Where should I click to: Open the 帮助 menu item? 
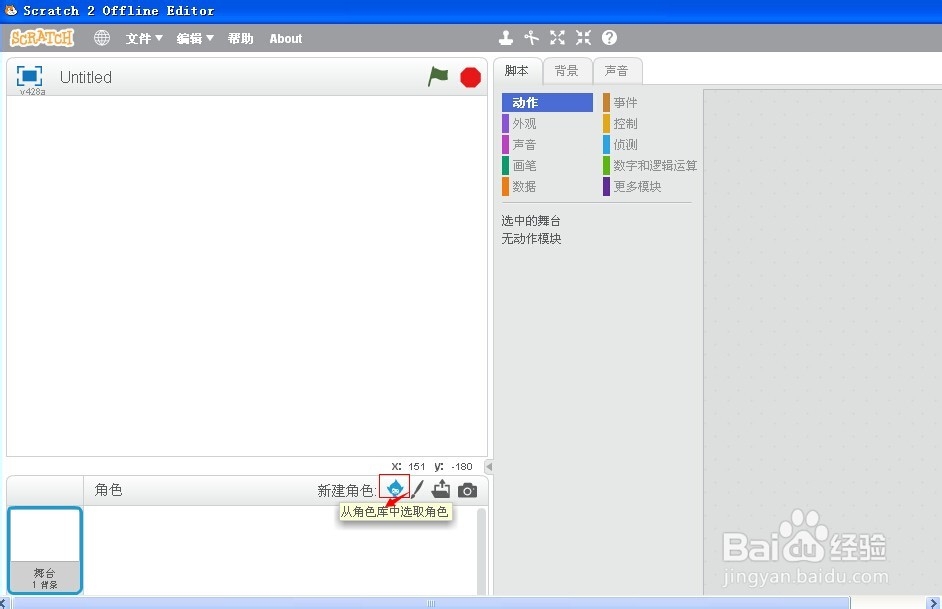(x=240, y=38)
